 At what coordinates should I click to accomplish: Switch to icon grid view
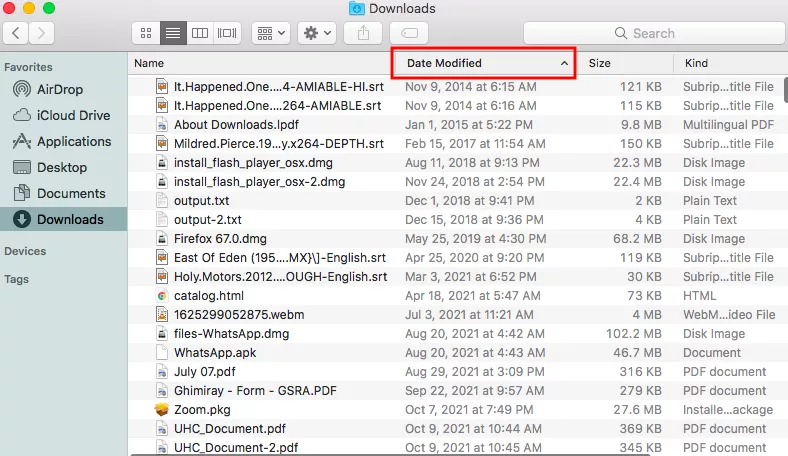(x=146, y=33)
